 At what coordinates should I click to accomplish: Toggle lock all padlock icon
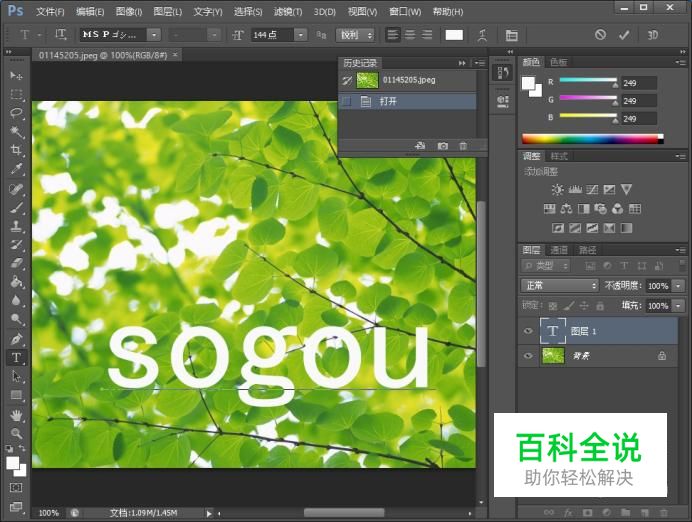coord(600,305)
